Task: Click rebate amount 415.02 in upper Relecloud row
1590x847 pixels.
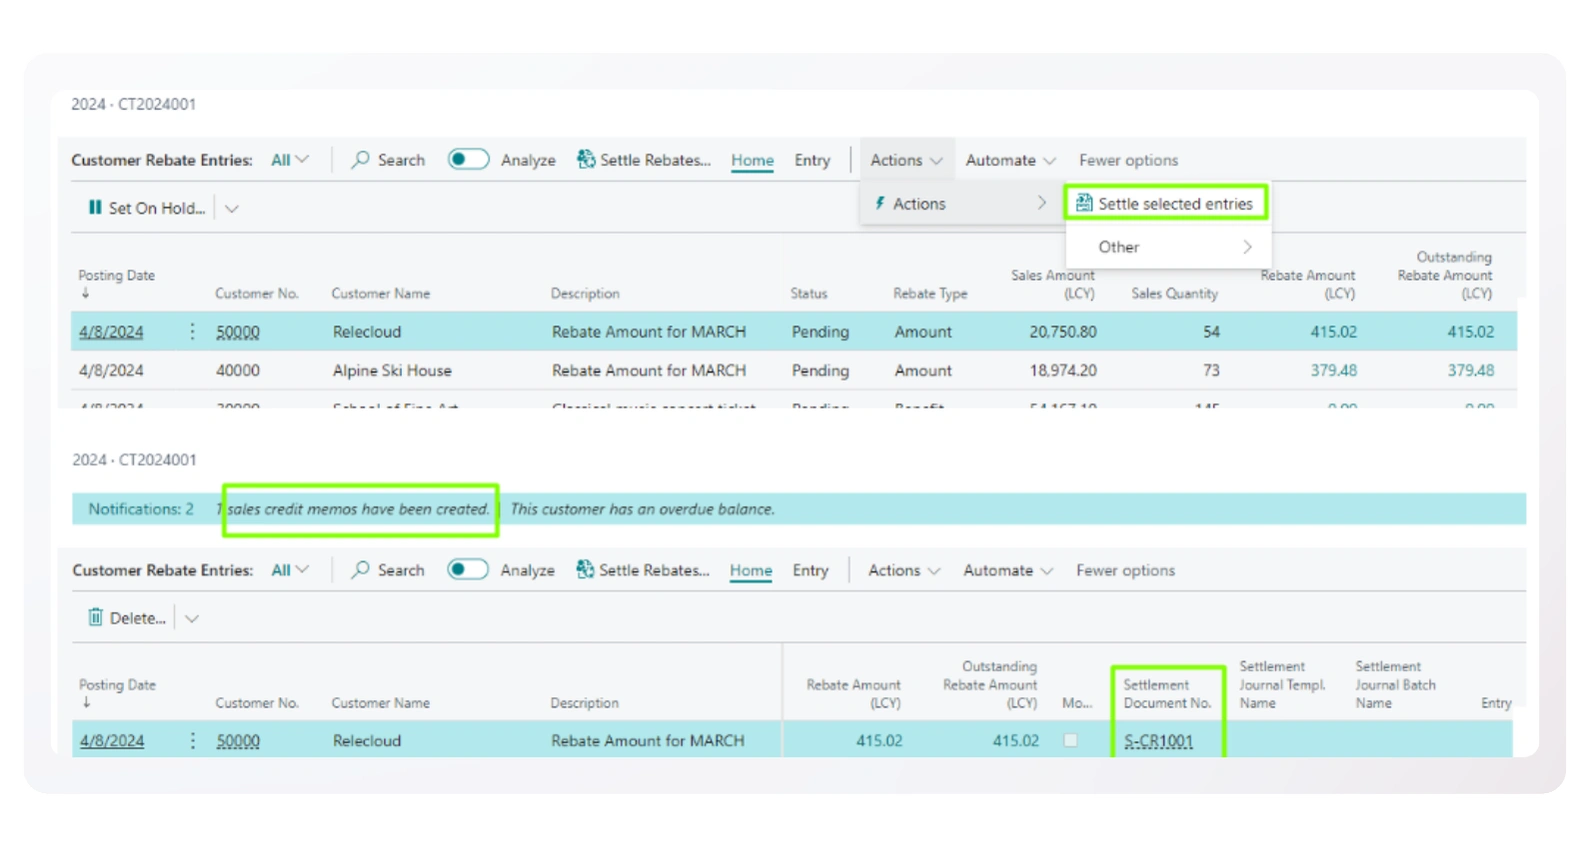Action: click(1333, 331)
